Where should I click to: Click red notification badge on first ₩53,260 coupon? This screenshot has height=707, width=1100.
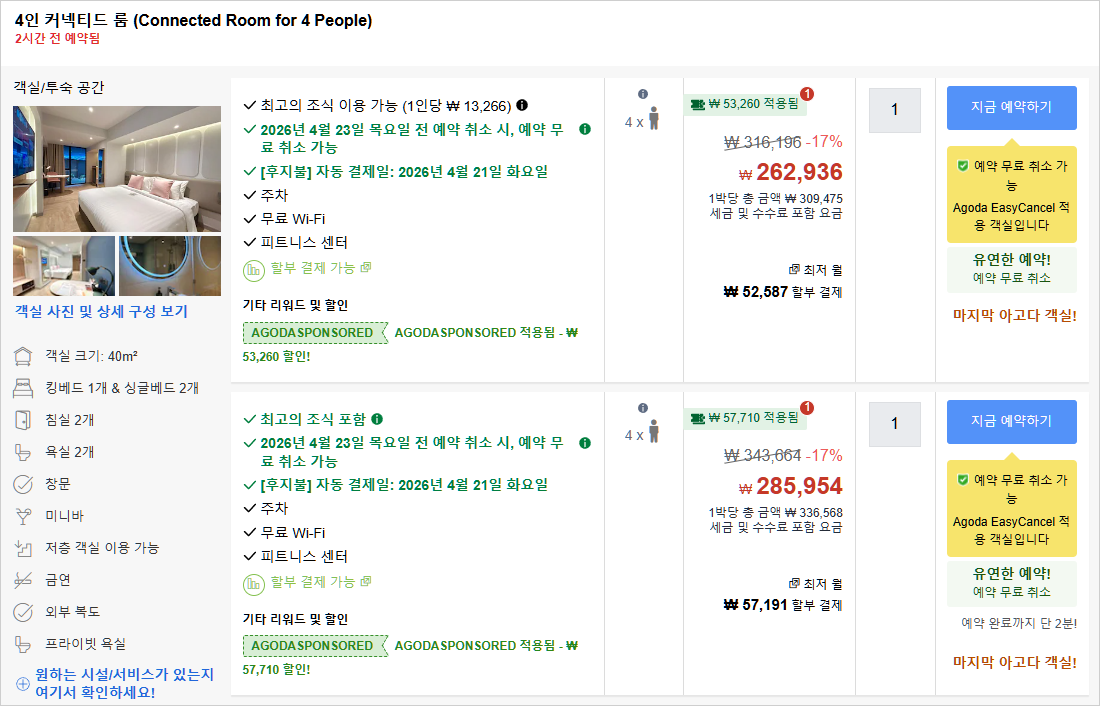807,94
